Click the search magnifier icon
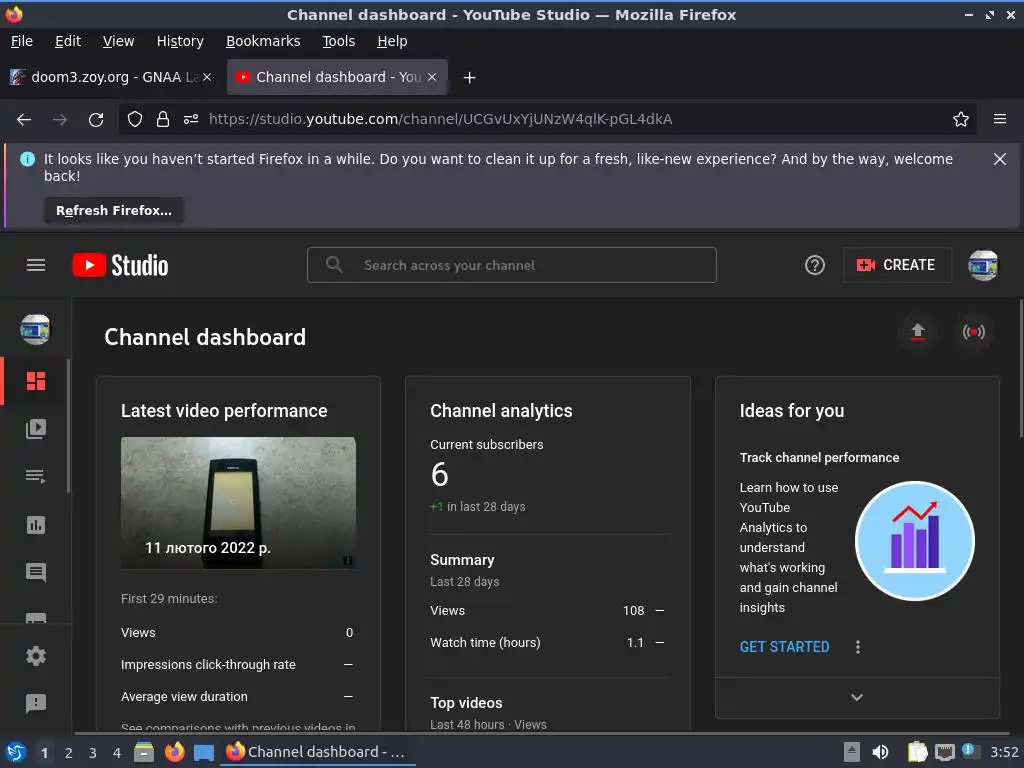The width and height of the screenshot is (1024, 768). [x=334, y=265]
